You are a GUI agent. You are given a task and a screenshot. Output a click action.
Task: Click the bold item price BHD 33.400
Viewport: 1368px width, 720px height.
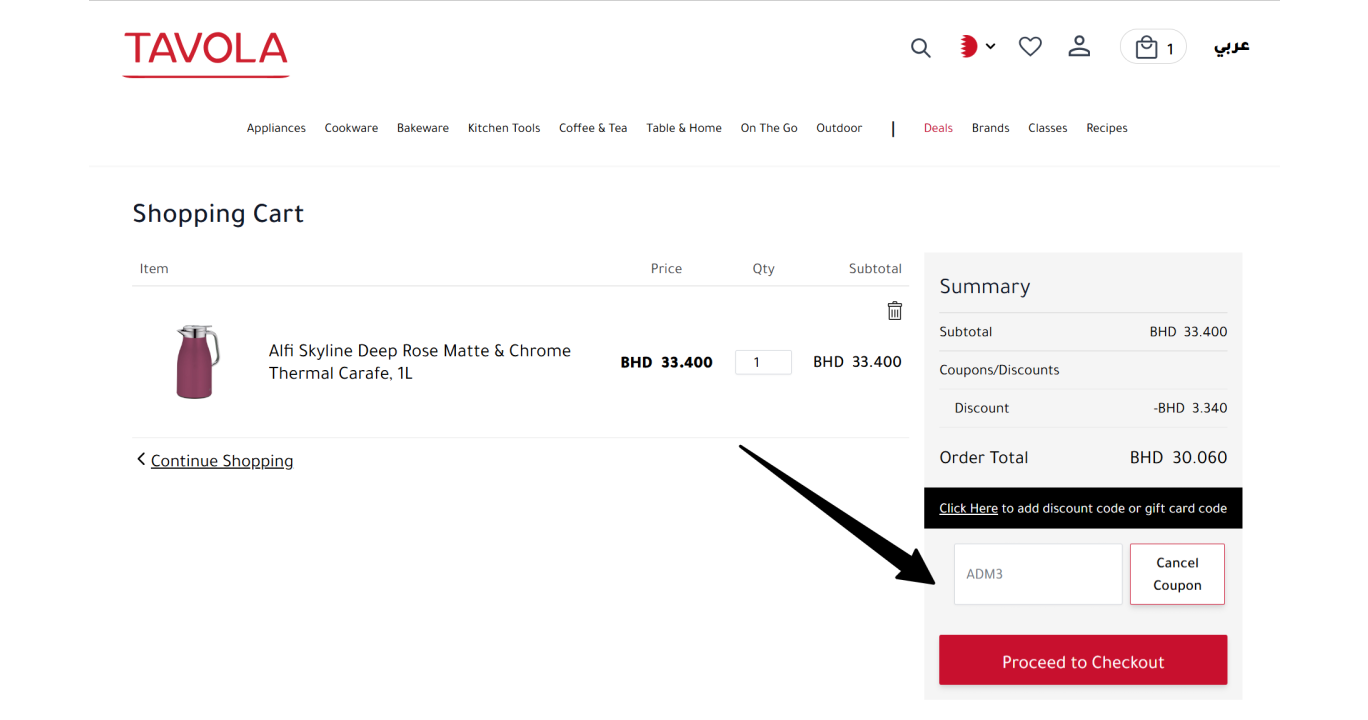click(x=666, y=362)
